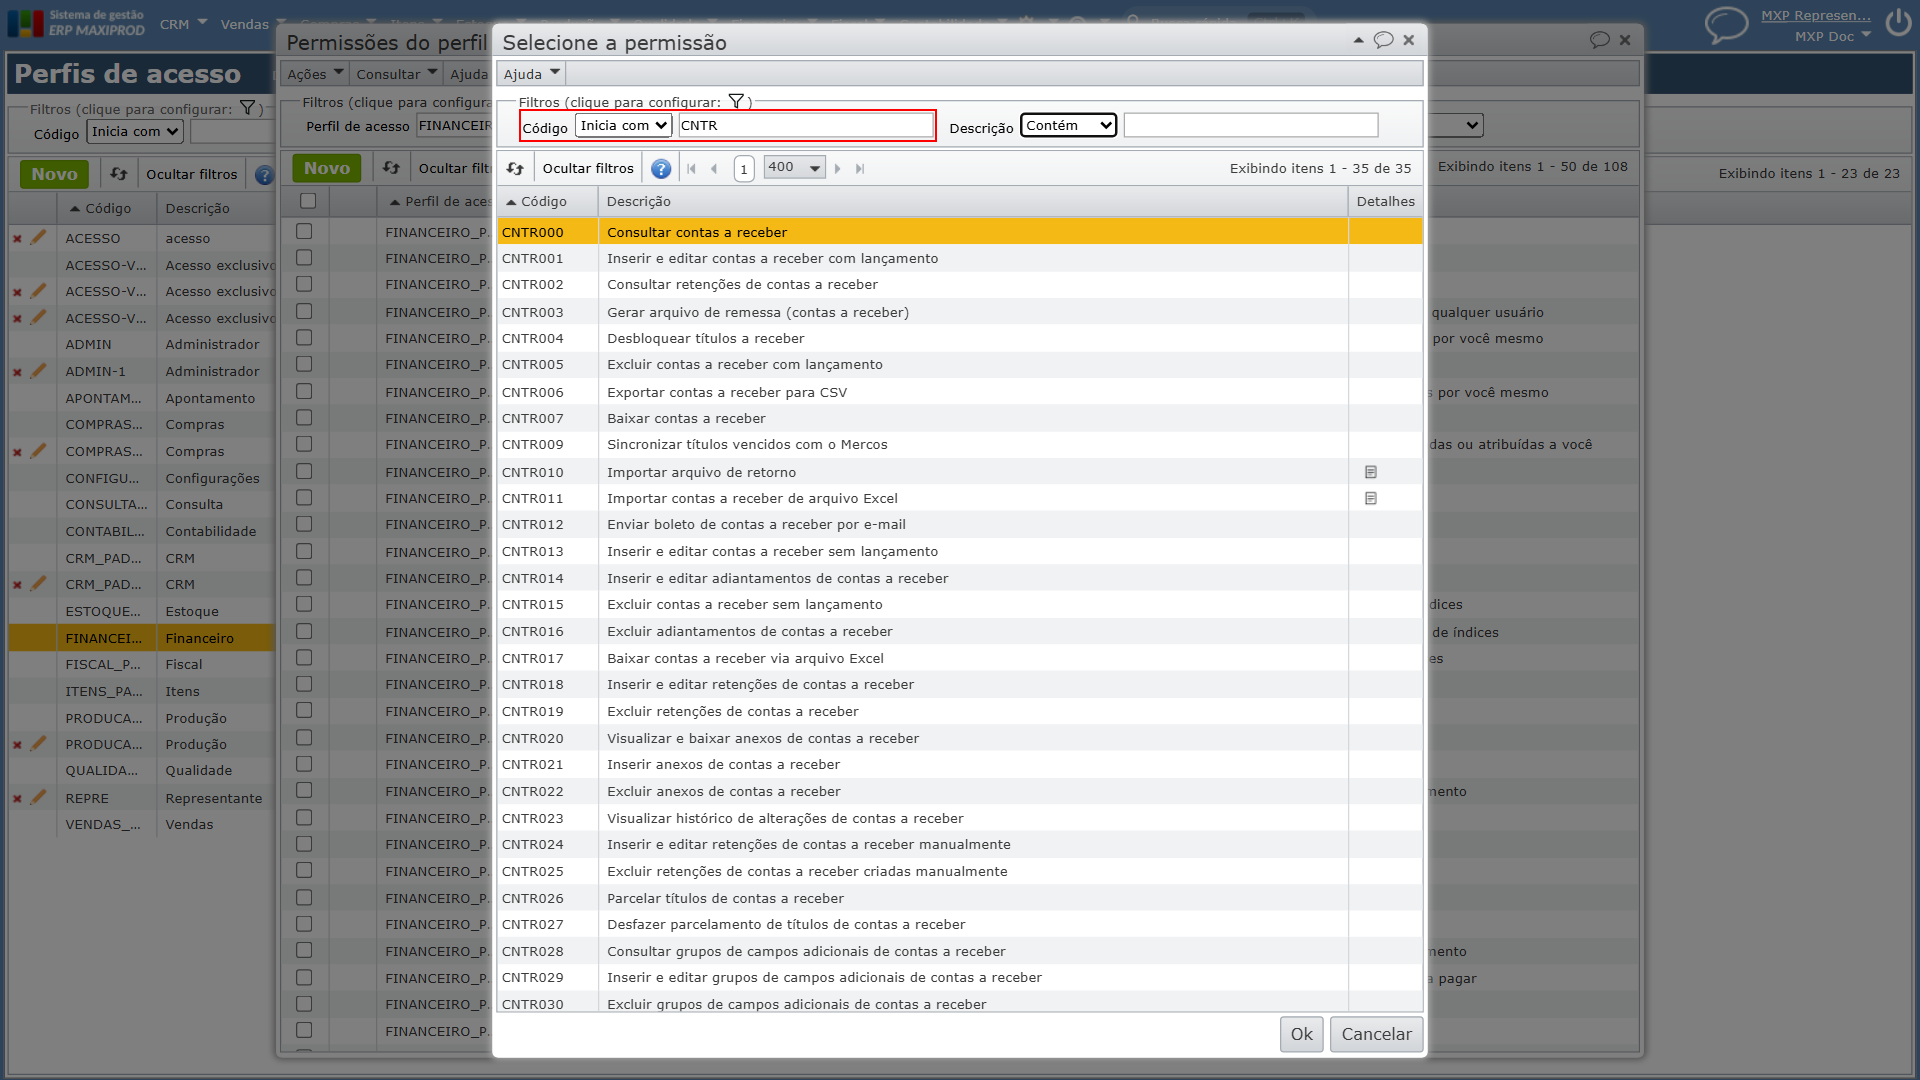The height and width of the screenshot is (1080, 1920).
Task: Open details icon for CNTR010 row
Action: 1371,472
